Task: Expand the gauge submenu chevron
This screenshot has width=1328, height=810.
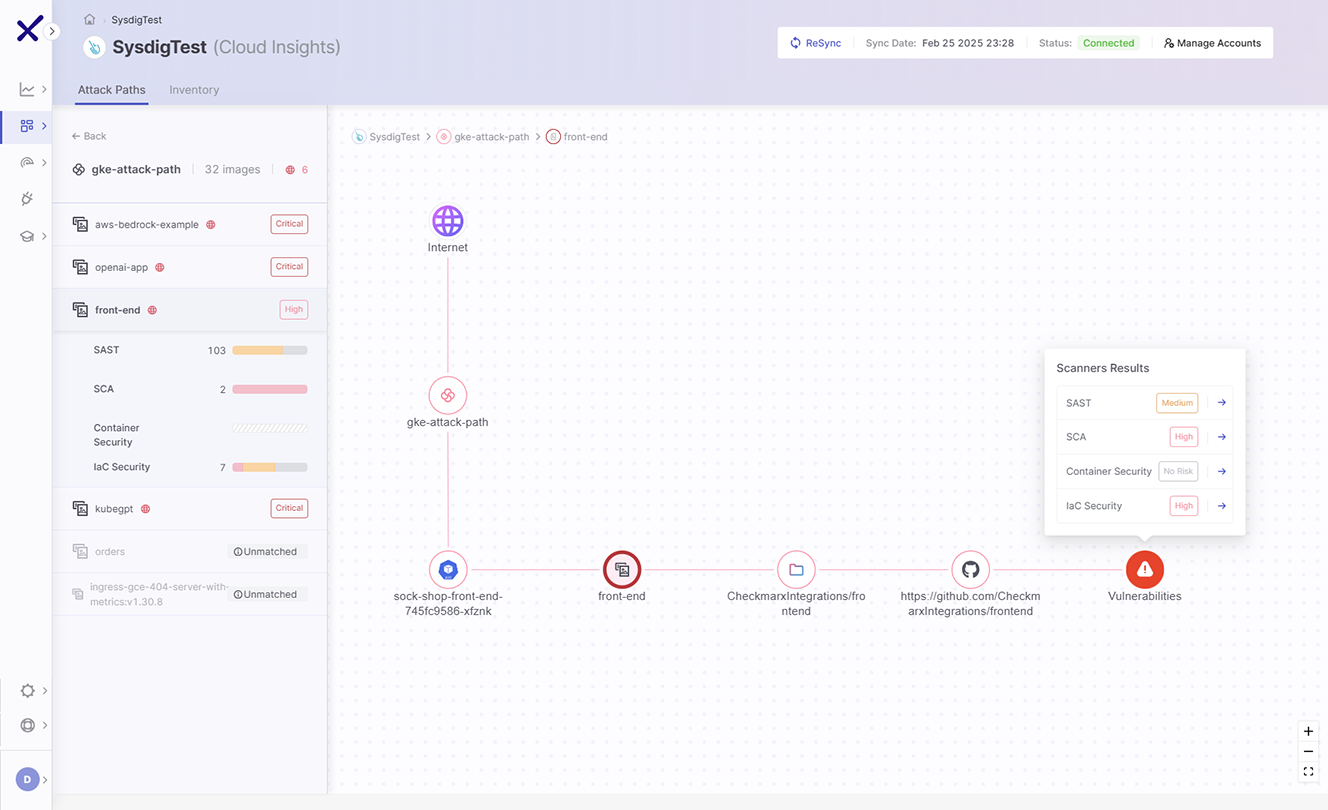Action: [44, 162]
